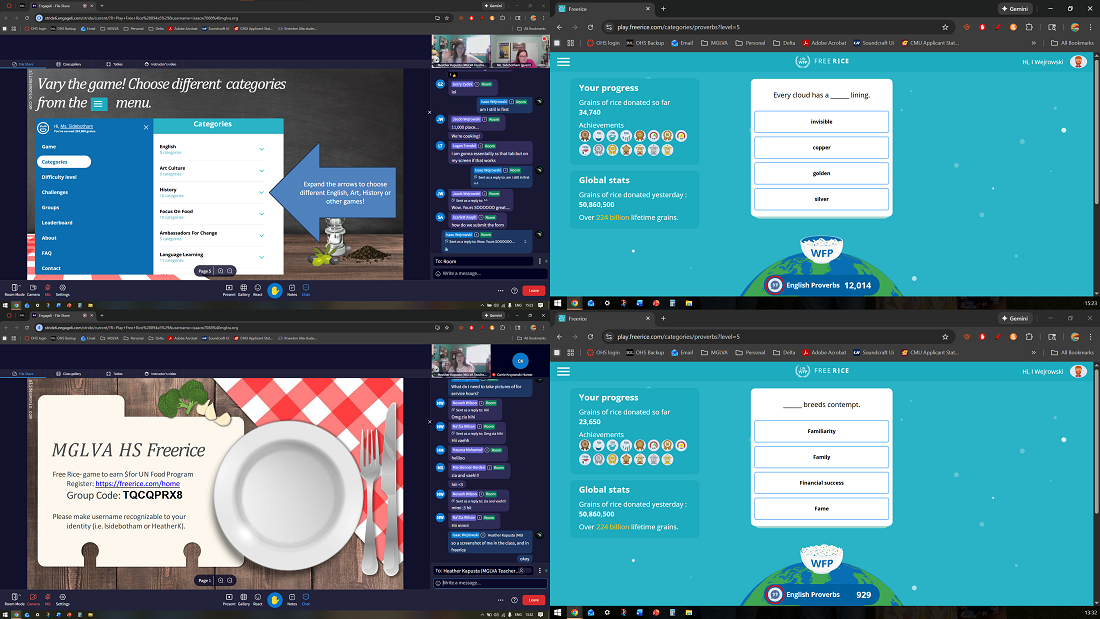Click Heather Kapusta video thumbnail in Vary-the-game window
The image size is (1100, 619).
[x=461, y=51]
